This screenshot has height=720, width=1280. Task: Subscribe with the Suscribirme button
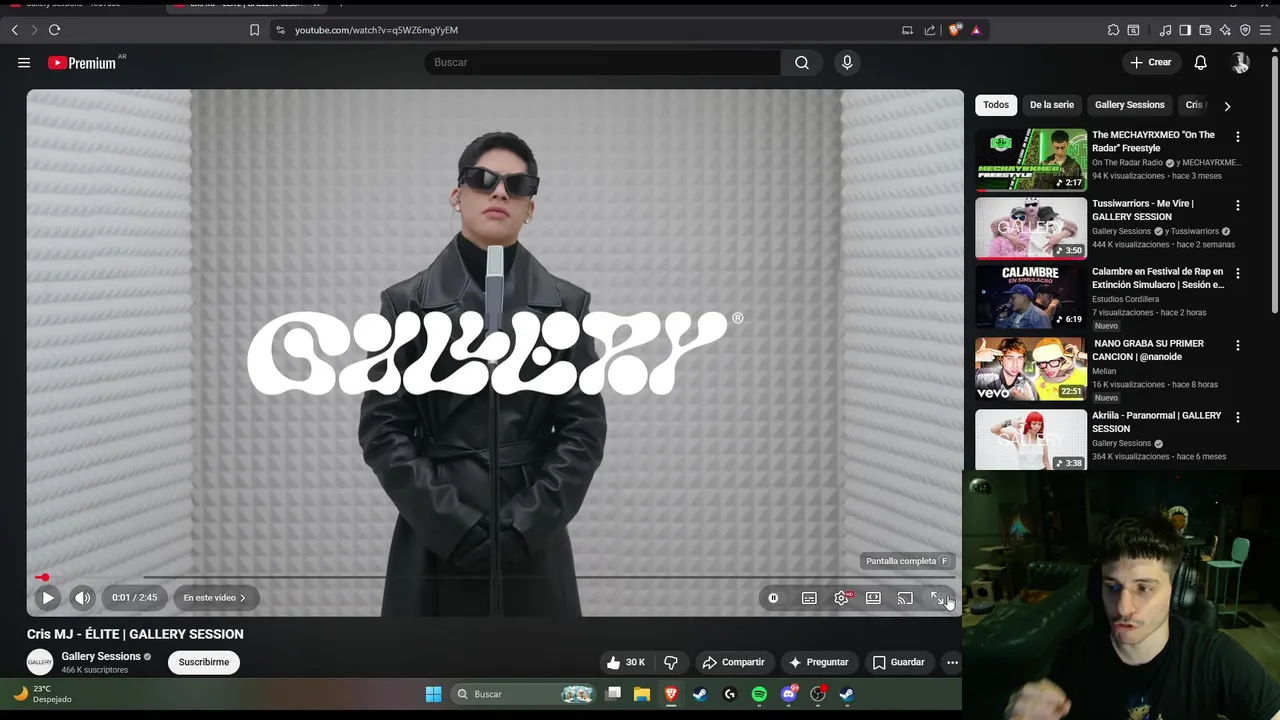tap(204, 662)
